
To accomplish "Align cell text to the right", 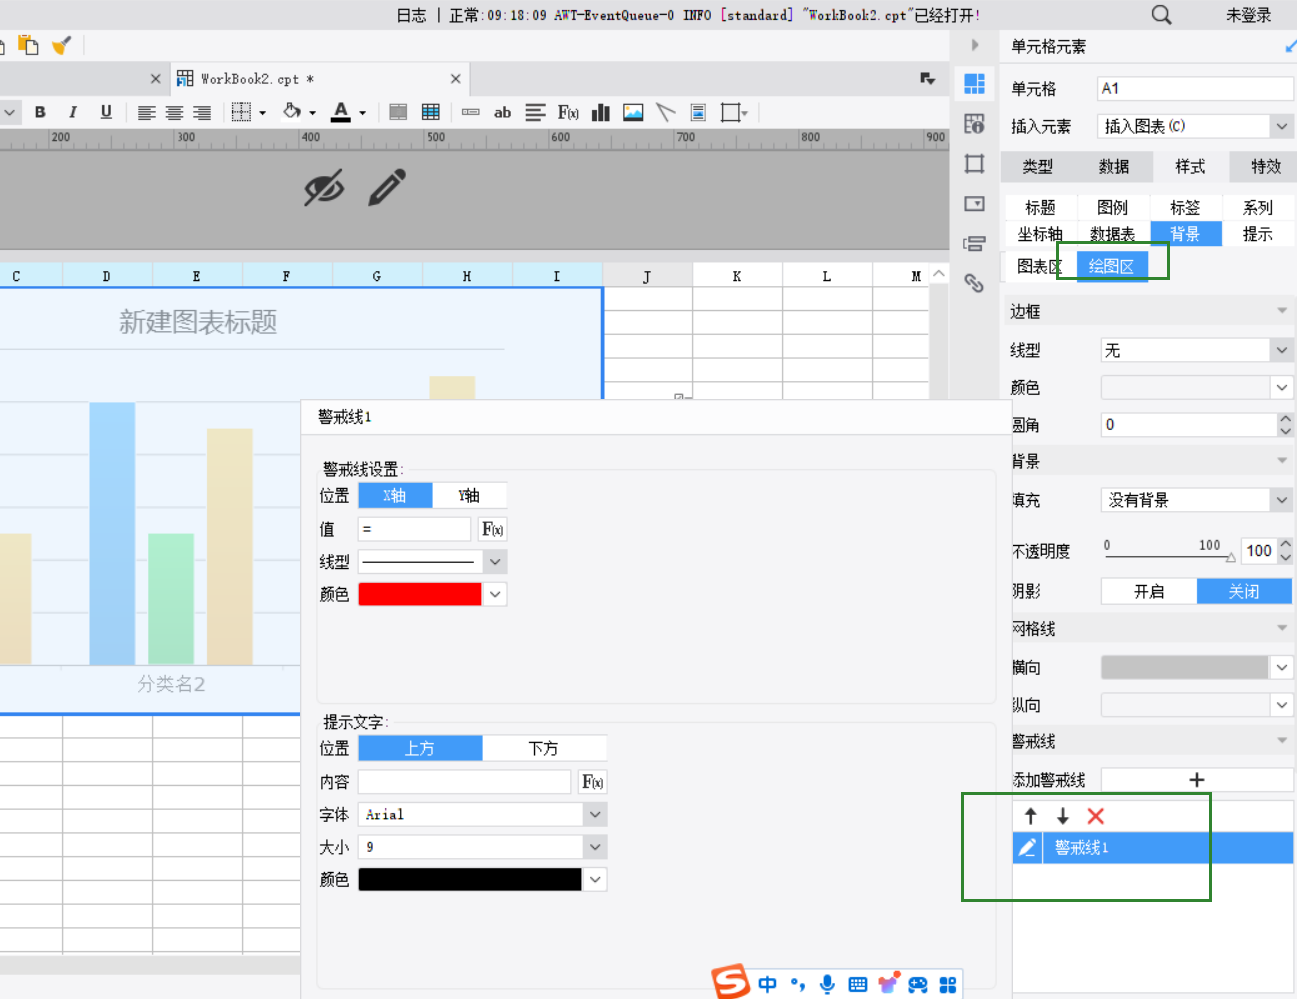I will [x=202, y=112].
